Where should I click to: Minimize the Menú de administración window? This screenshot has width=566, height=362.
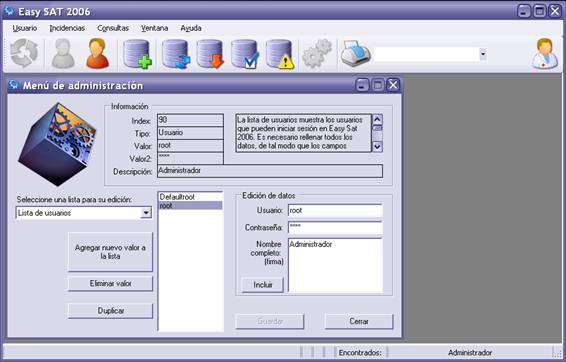(x=362, y=85)
